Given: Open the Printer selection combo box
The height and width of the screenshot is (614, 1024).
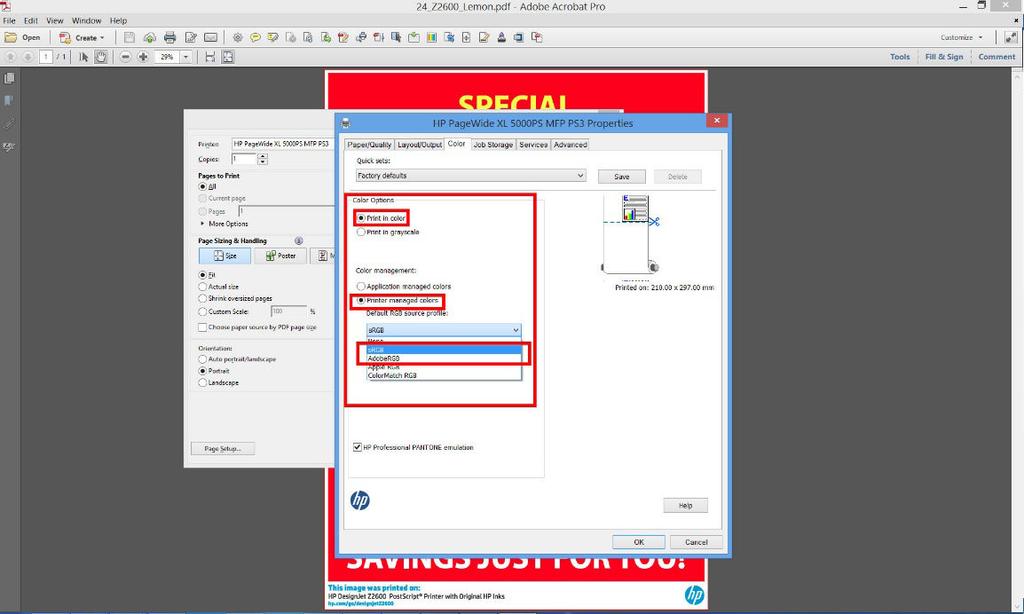Looking at the screenshot, I should point(282,144).
